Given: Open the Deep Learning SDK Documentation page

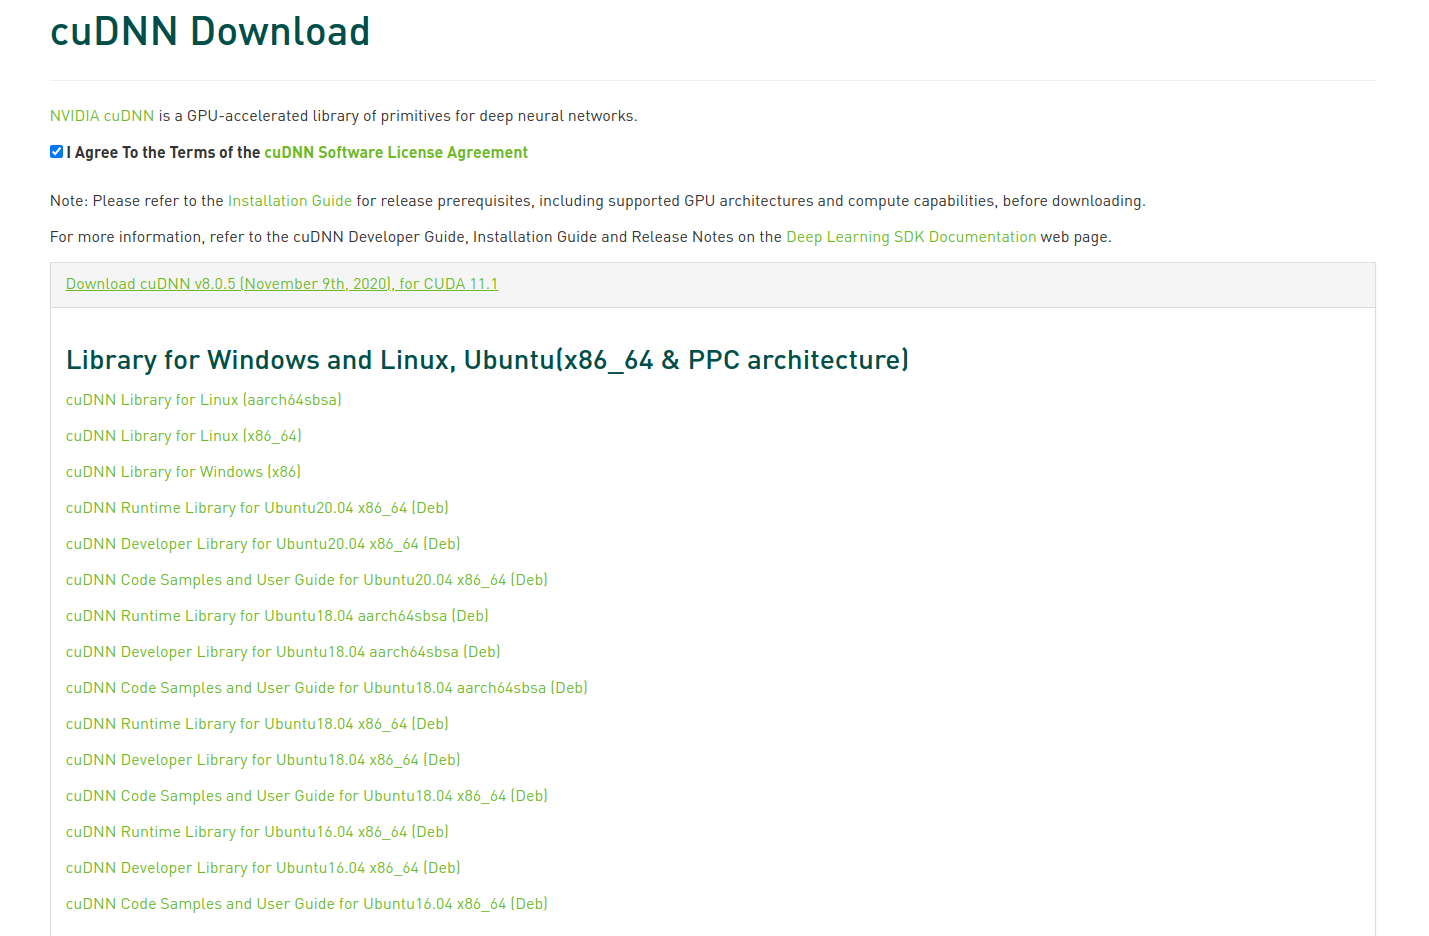Looking at the screenshot, I should (910, 236).
